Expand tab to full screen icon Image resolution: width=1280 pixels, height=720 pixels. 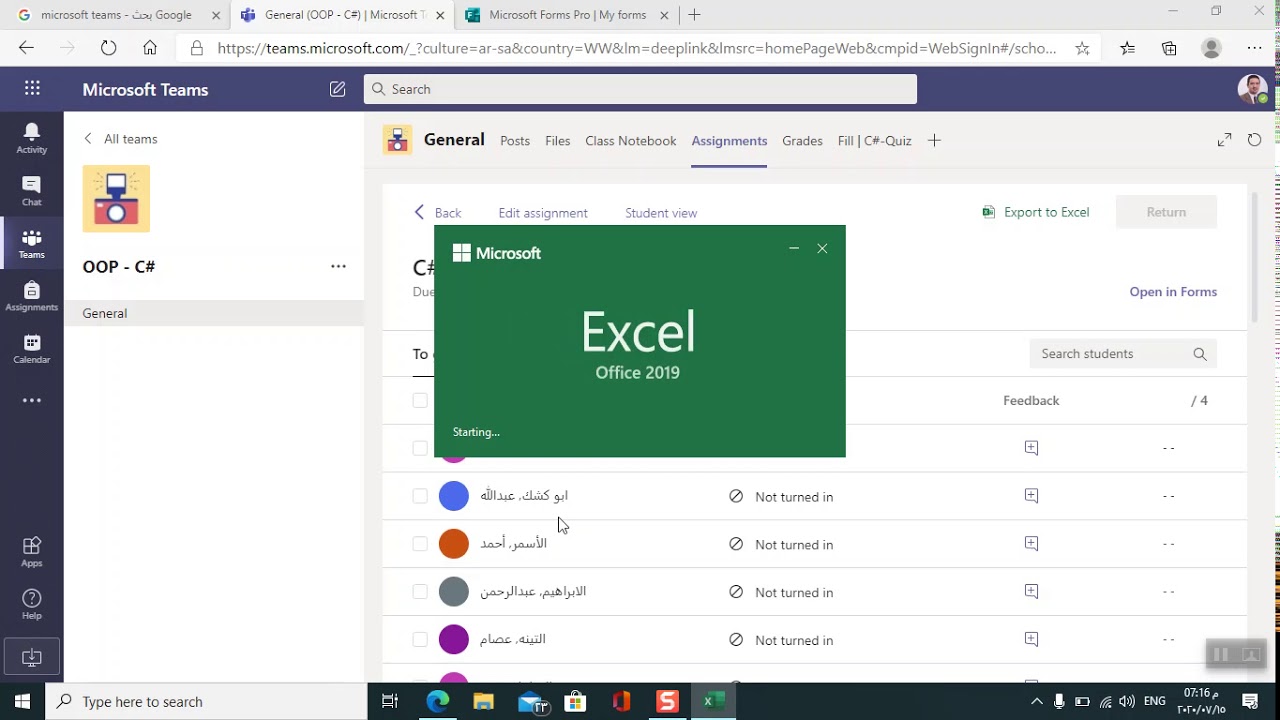coord(1224,140)
